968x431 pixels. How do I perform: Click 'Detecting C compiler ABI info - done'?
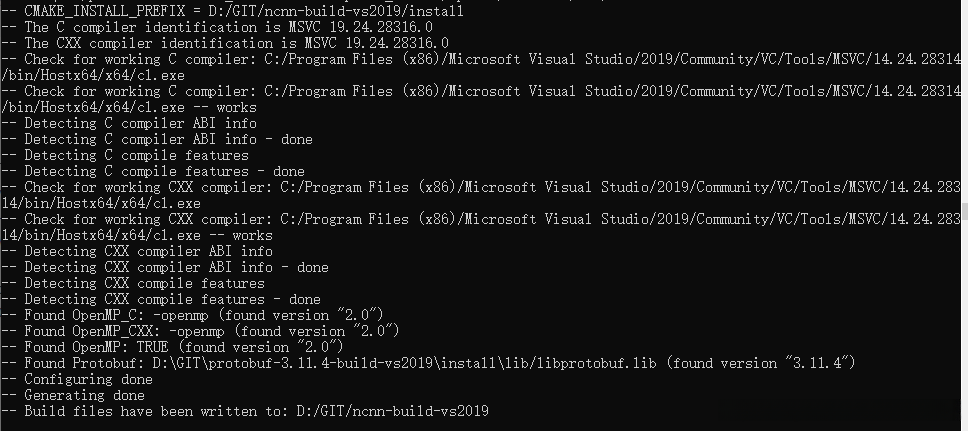tap(141, 139)
